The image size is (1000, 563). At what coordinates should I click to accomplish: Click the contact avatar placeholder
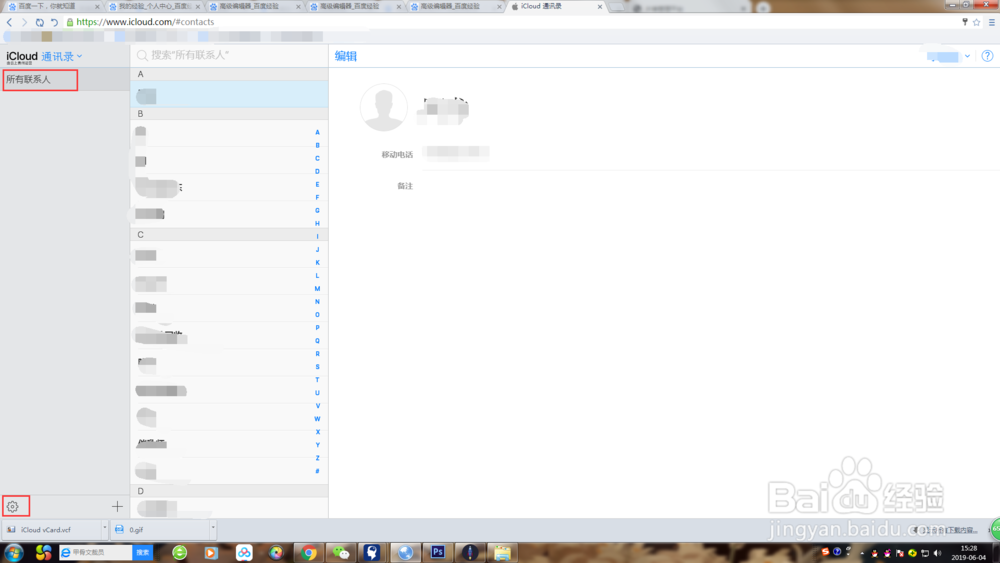click(x=384, y=107)
